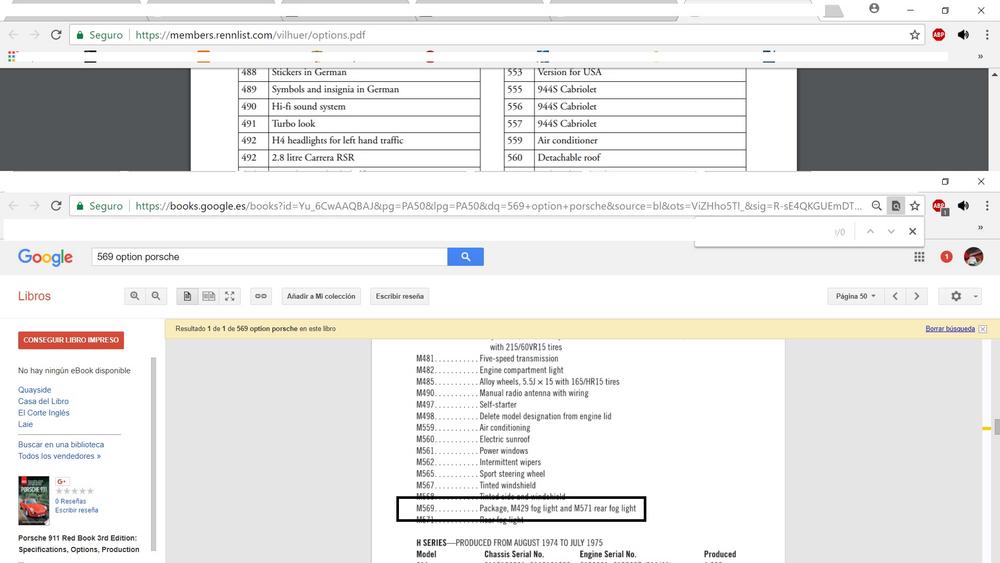Open El Corte Inglés seller link
1000x563 pixels.
click(44, 413)
